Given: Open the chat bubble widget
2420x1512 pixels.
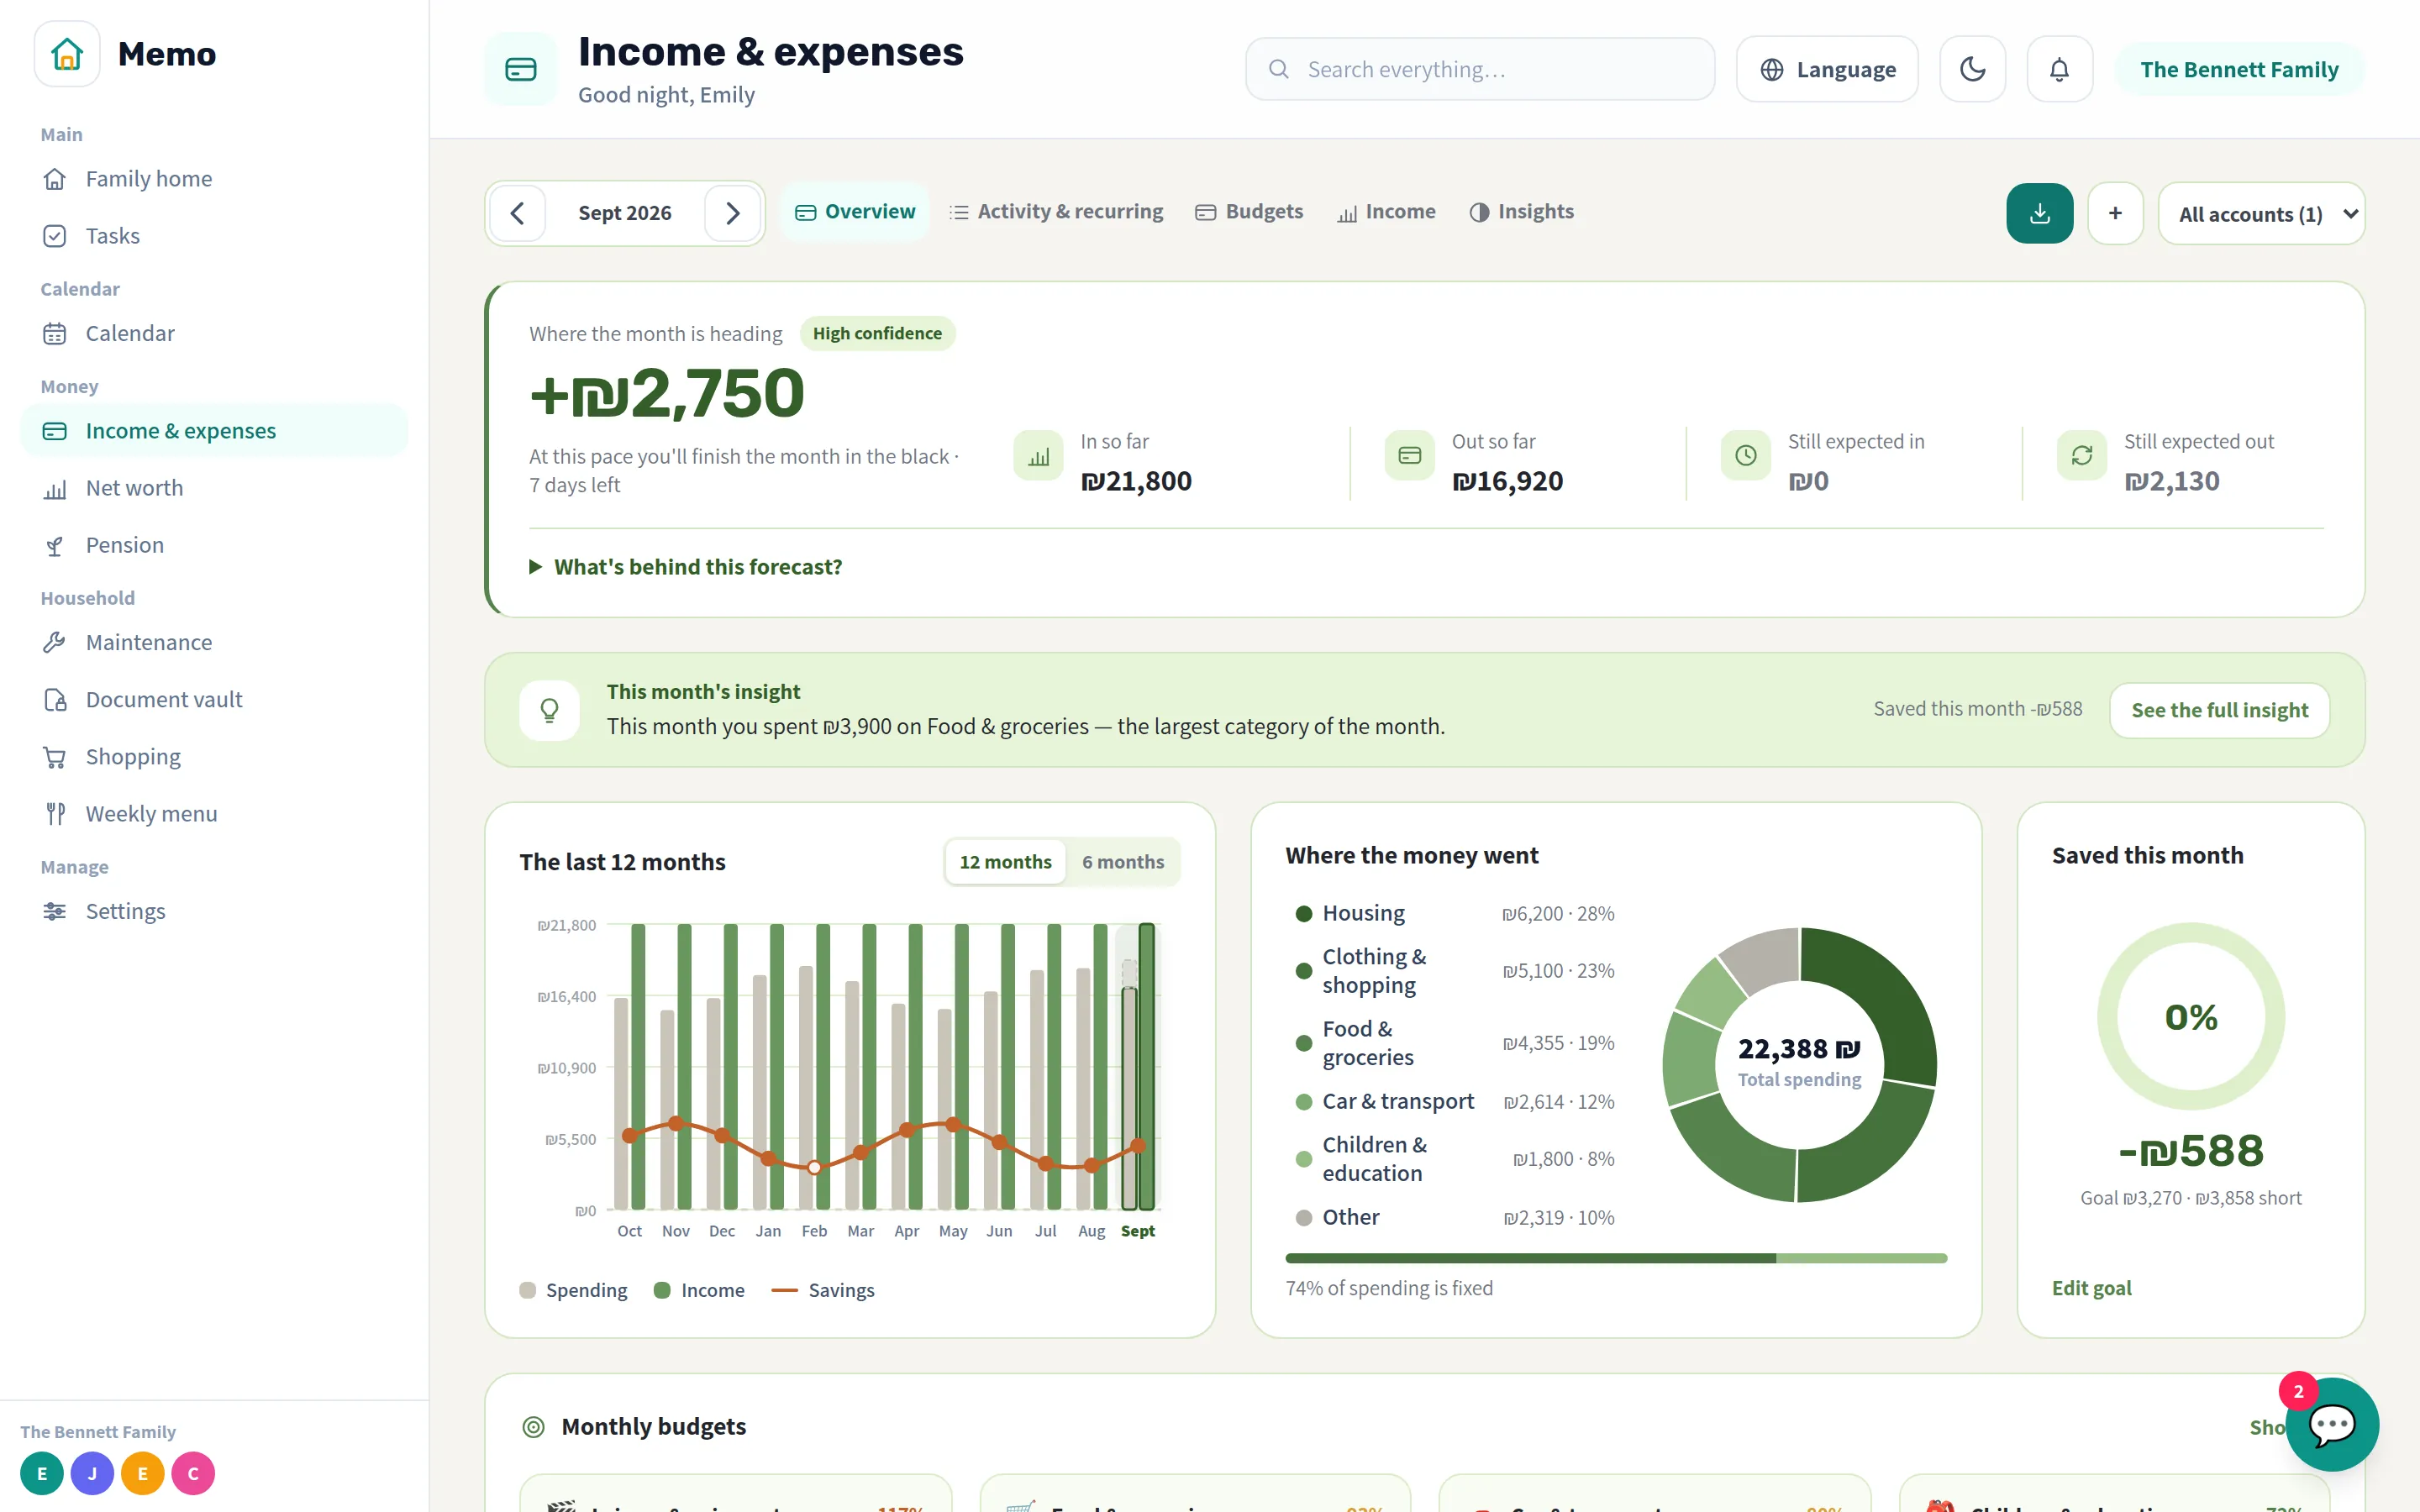Looking at the screenshot, I should coord(2331,1424).
